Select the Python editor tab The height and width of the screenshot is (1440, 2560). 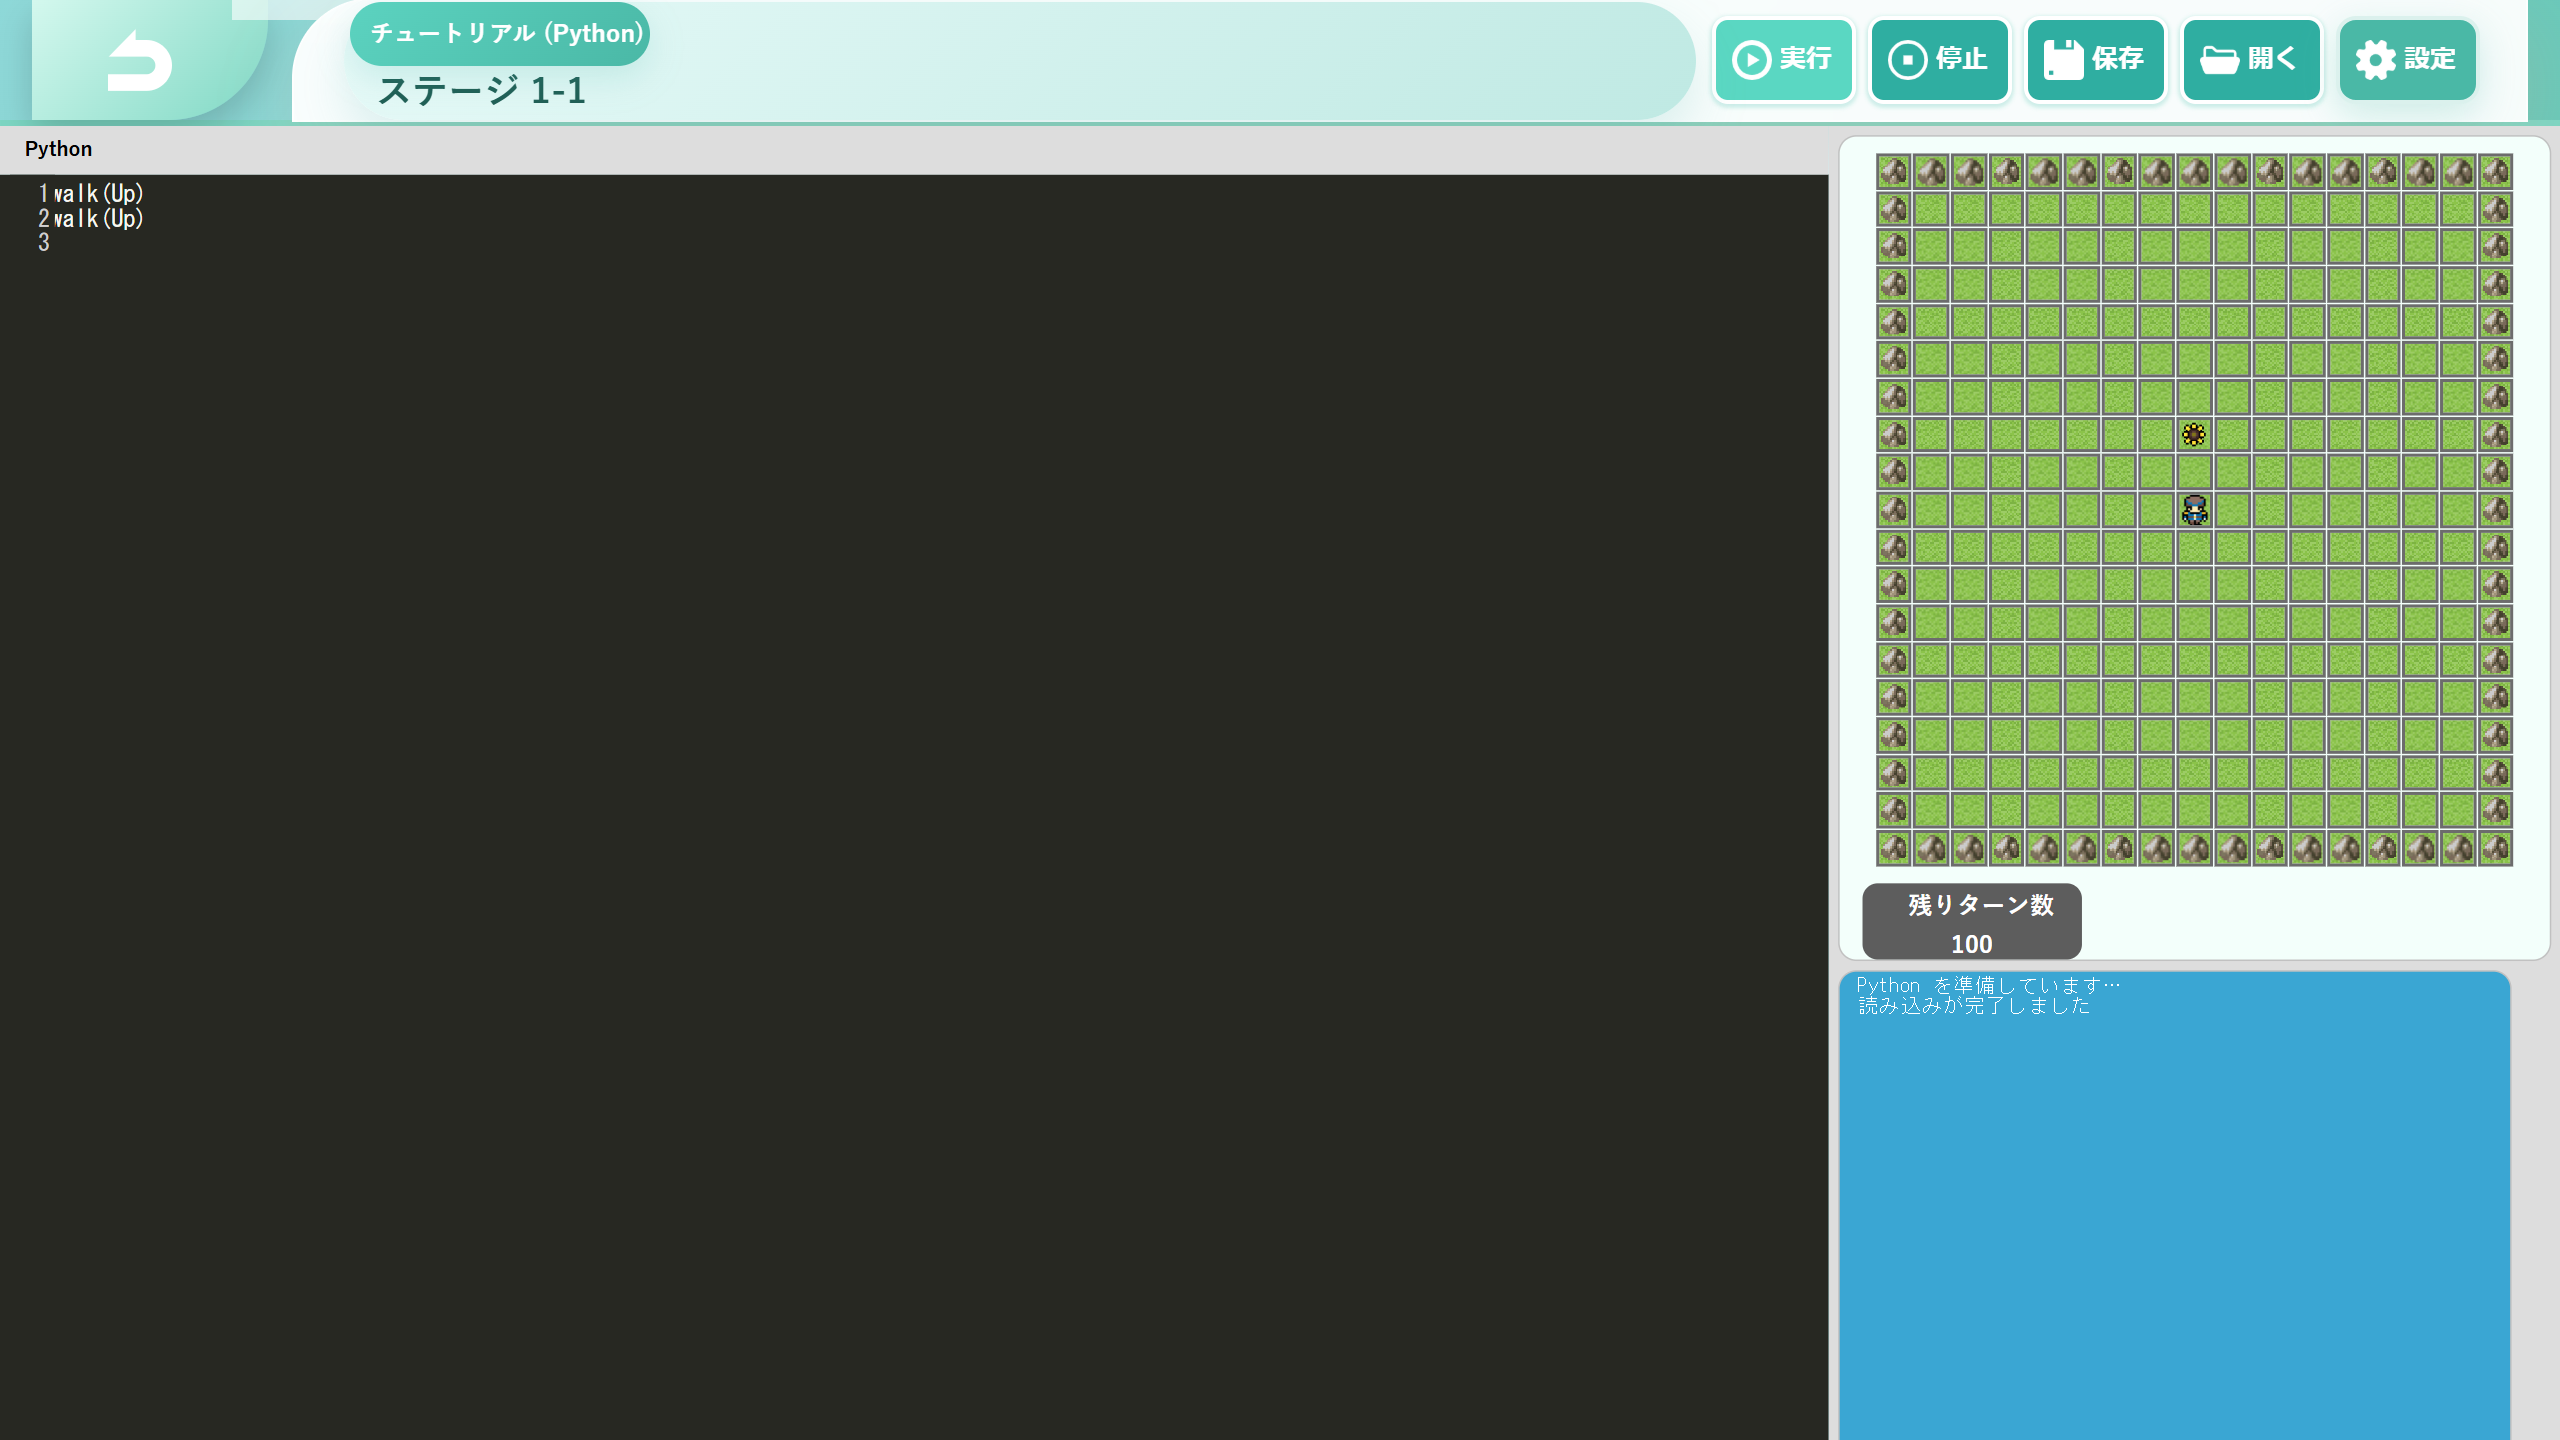[58, 149]
